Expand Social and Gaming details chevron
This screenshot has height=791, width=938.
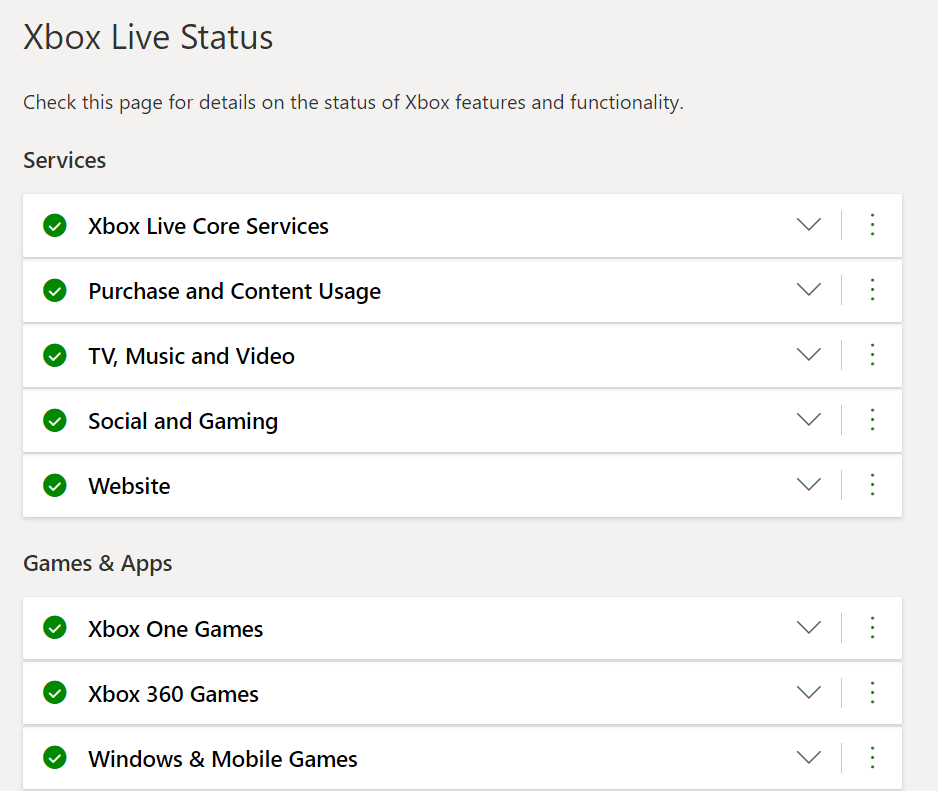808,420
